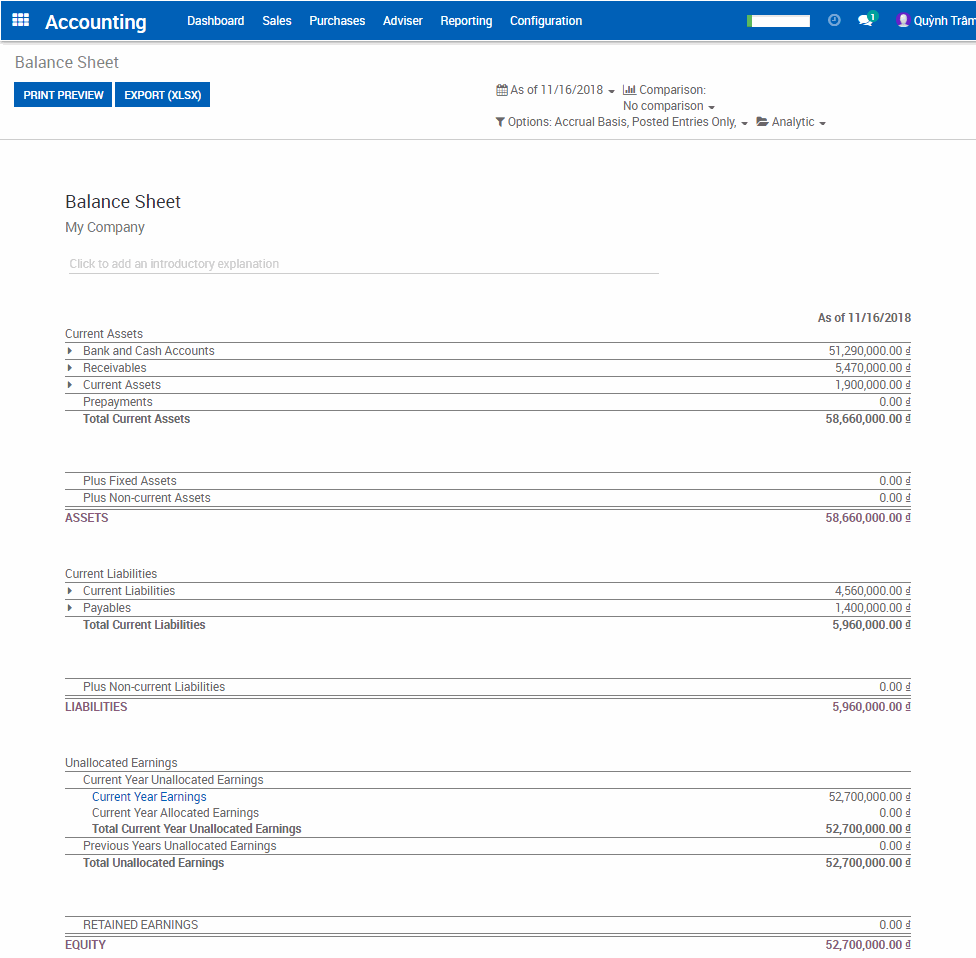Click the introductory explanation text field
This screenshot has width=976, height=958.
click(x=363, y=264)
